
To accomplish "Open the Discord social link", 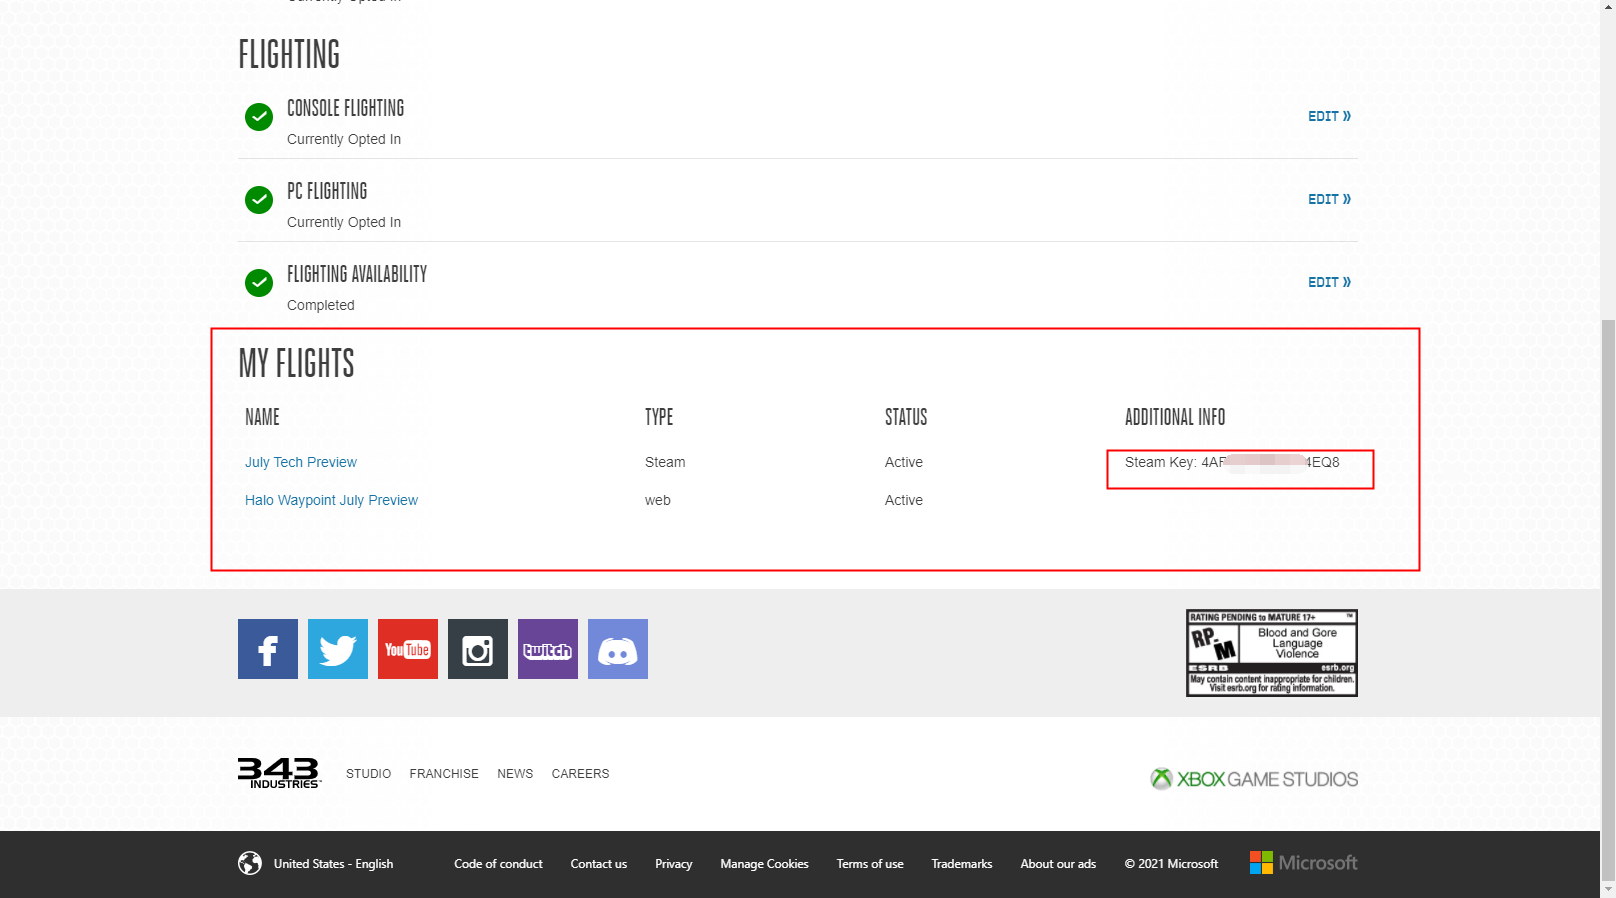I will click(x=618, y=649).
